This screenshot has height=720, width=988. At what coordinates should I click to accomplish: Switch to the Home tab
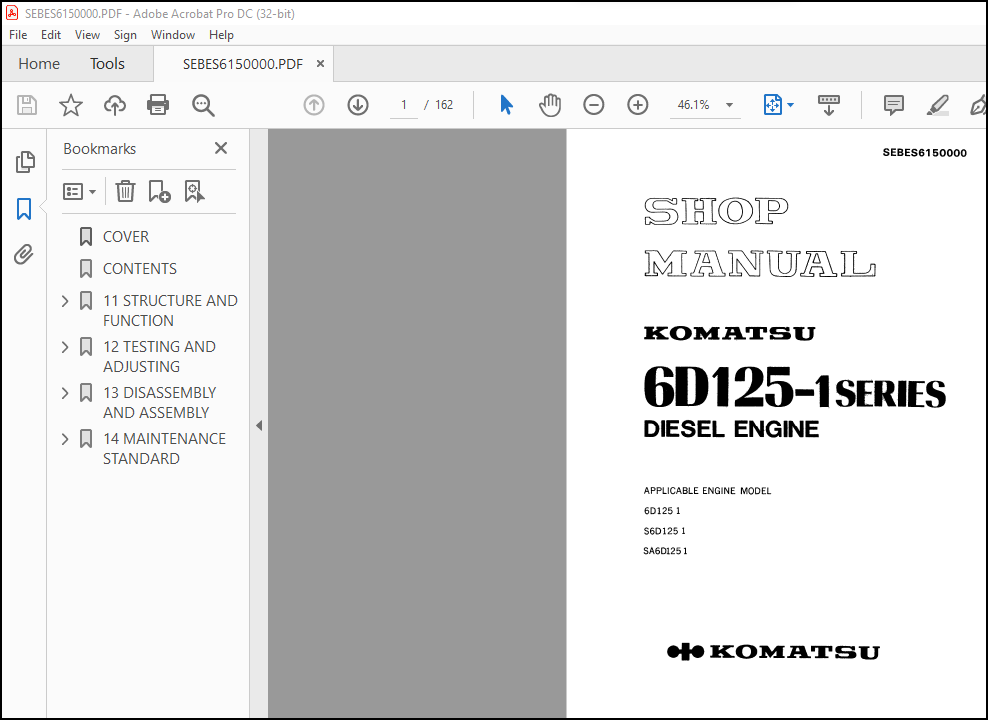tap(39, 64)
